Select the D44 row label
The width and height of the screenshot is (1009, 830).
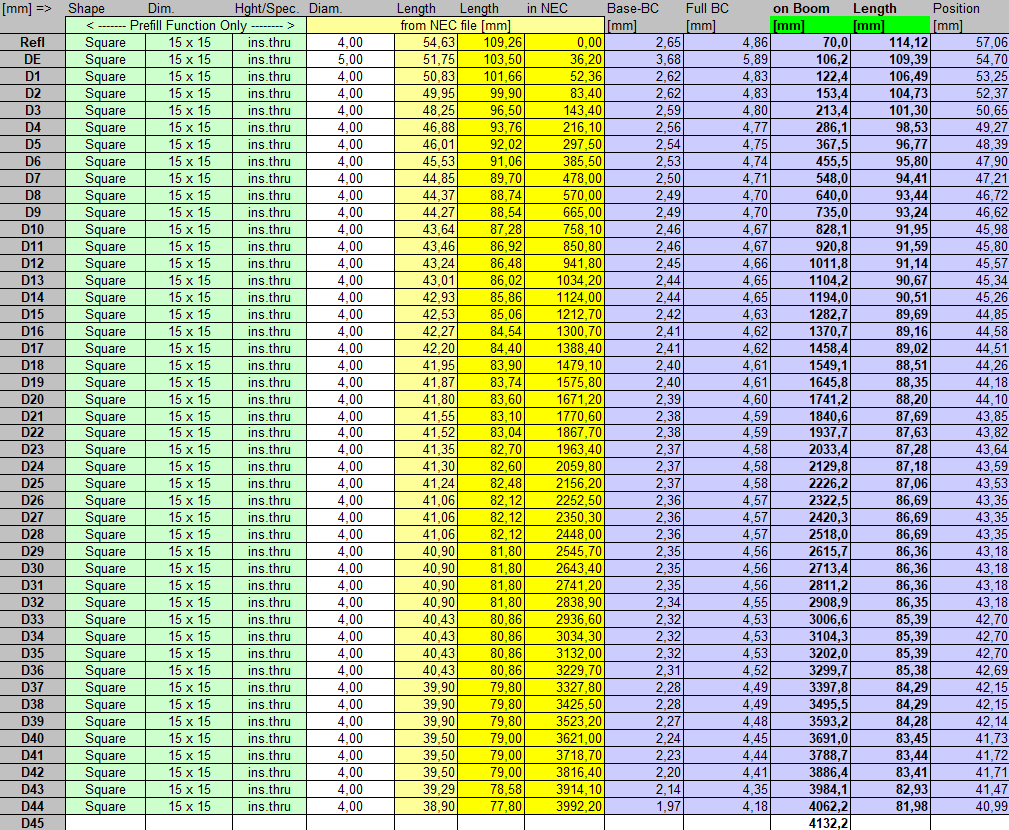point(32,807)
